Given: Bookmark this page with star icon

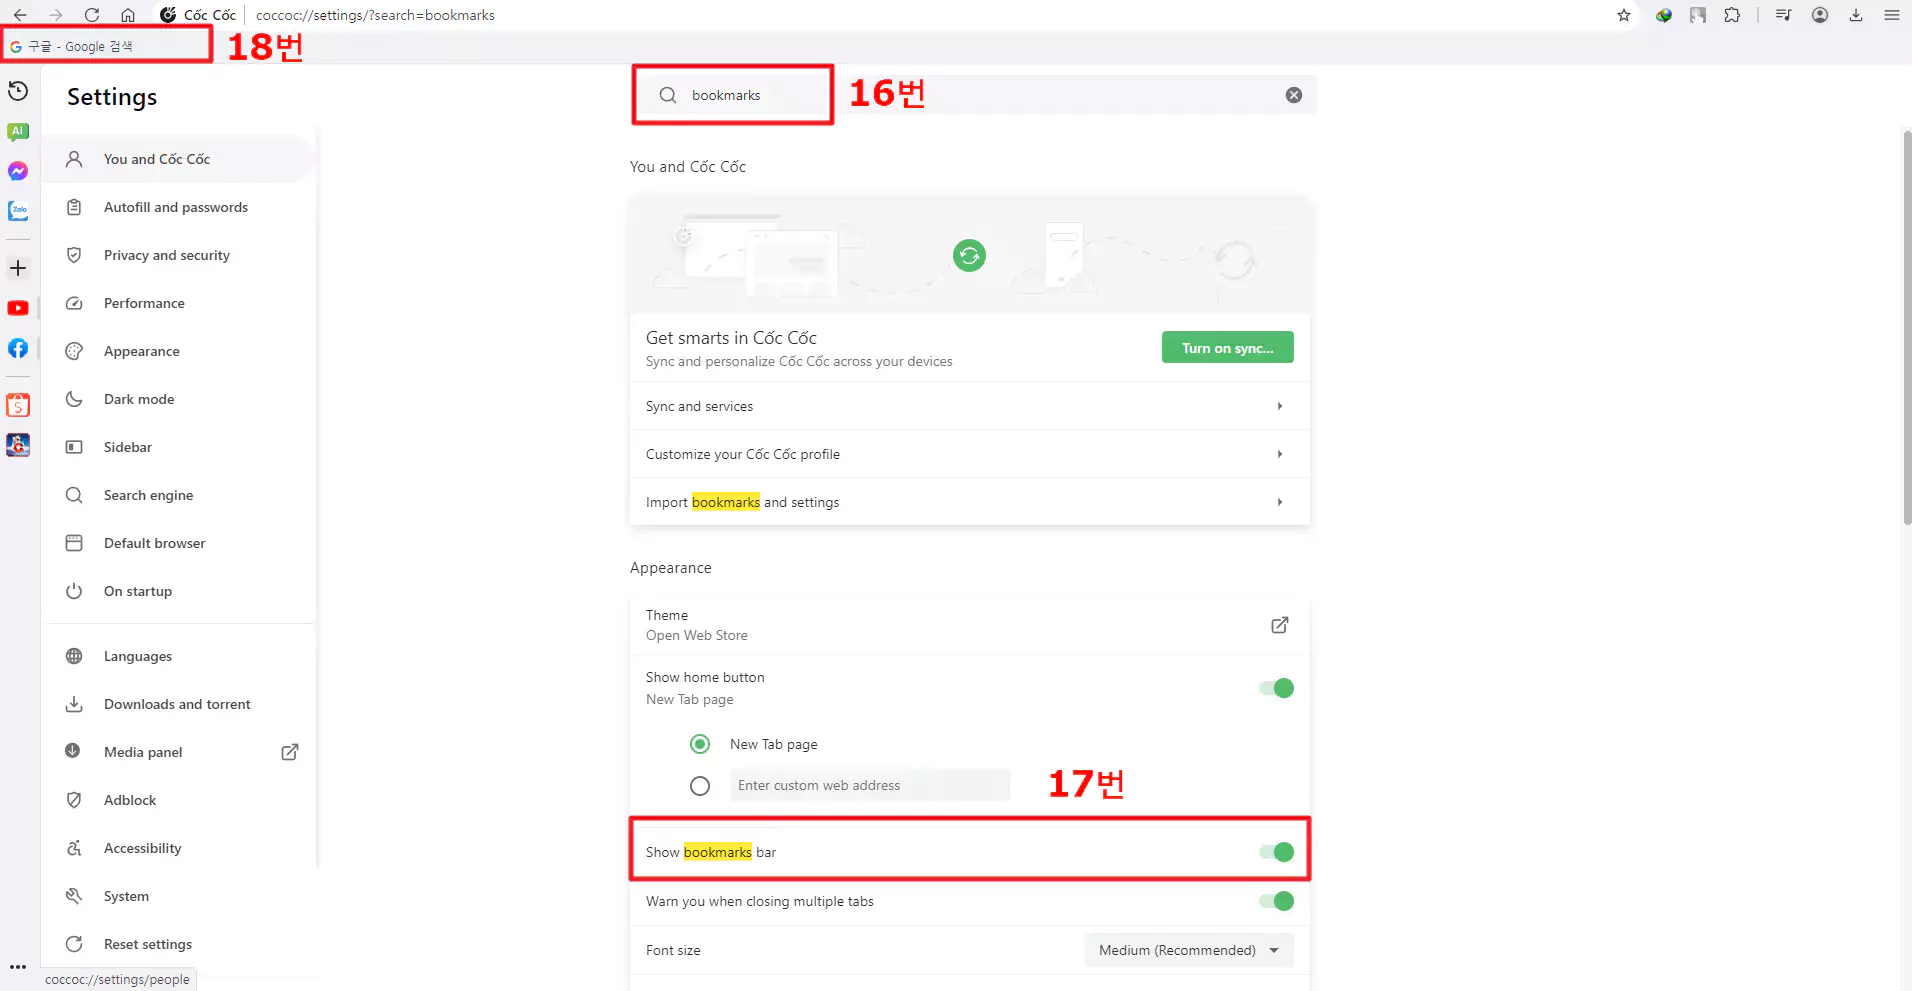Looking at the screenshot, I should (x=1624, y=15).
